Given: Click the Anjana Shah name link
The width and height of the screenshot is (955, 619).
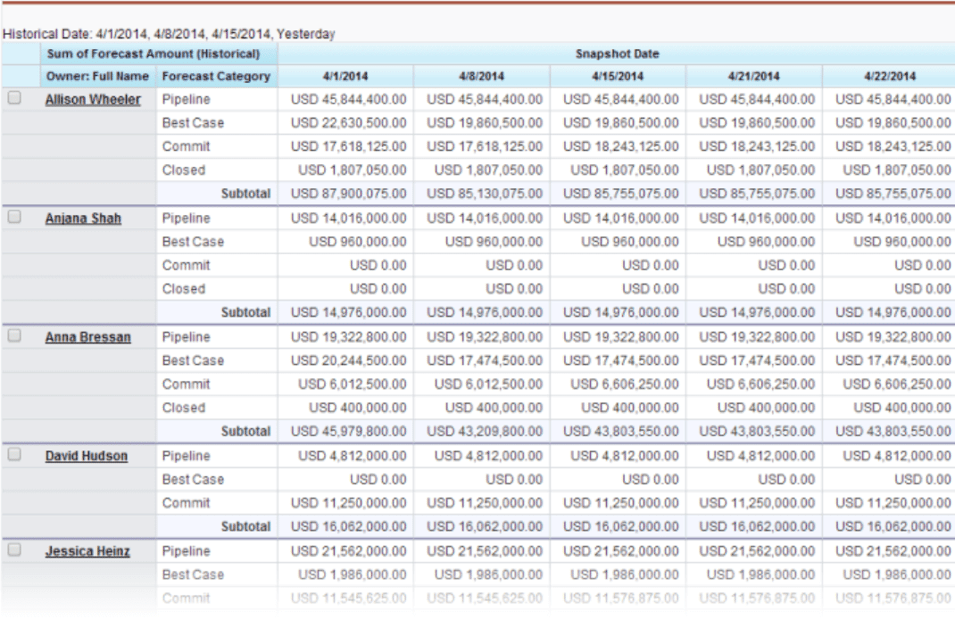Looking at the screenshot, I should pyautogui.click(x=83, y=219).
